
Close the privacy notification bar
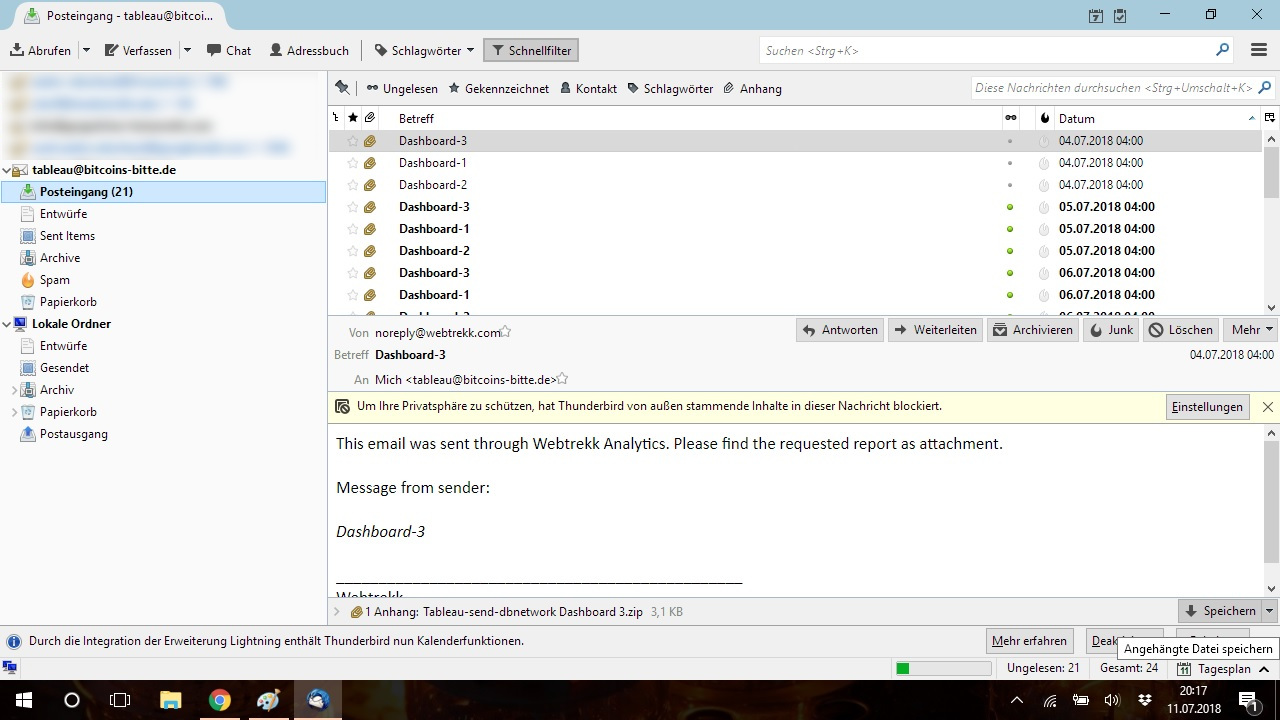[1267, 407]
